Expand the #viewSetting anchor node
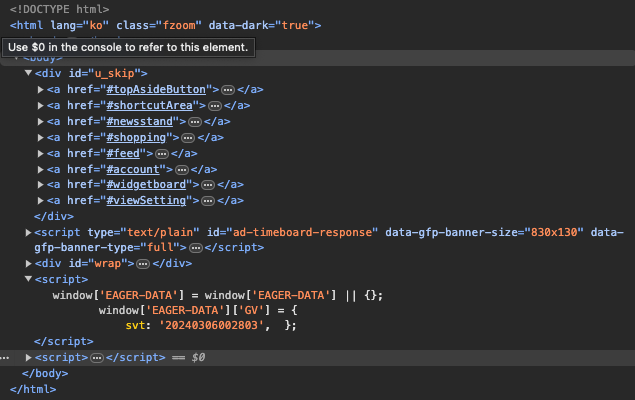The width and height of the screenshot is (635, 400). click(40, 200)
